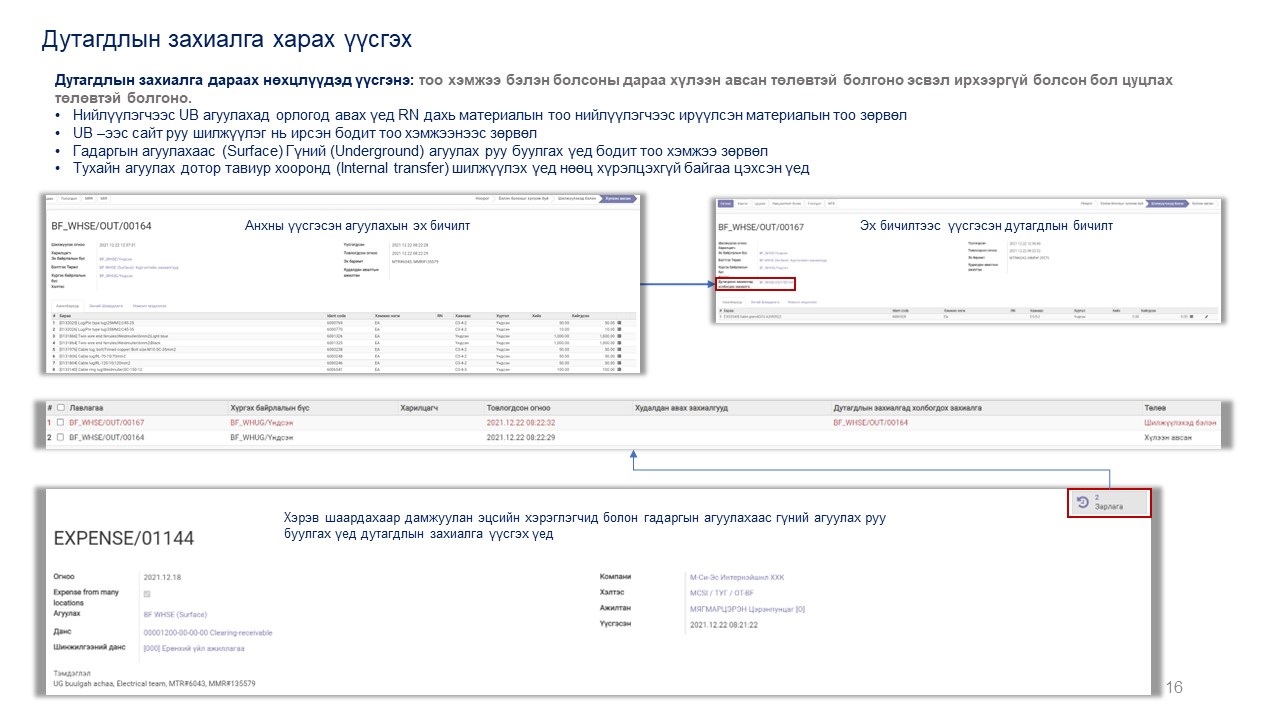Image resolution: width=1280 pixels, height=720 pixels.
Task: Select Cable ring lug row code 6006541
Action: pyautogui.click(x=333, y=369)
